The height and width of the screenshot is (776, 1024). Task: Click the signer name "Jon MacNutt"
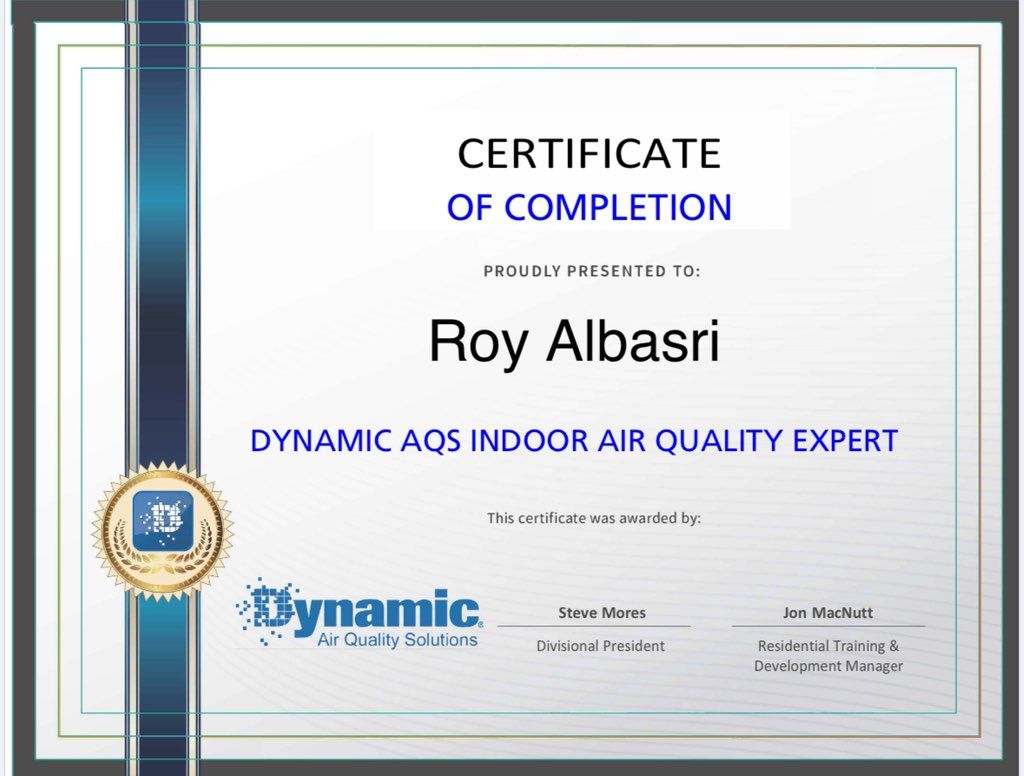pyautogui.click(x=827, y=613)
